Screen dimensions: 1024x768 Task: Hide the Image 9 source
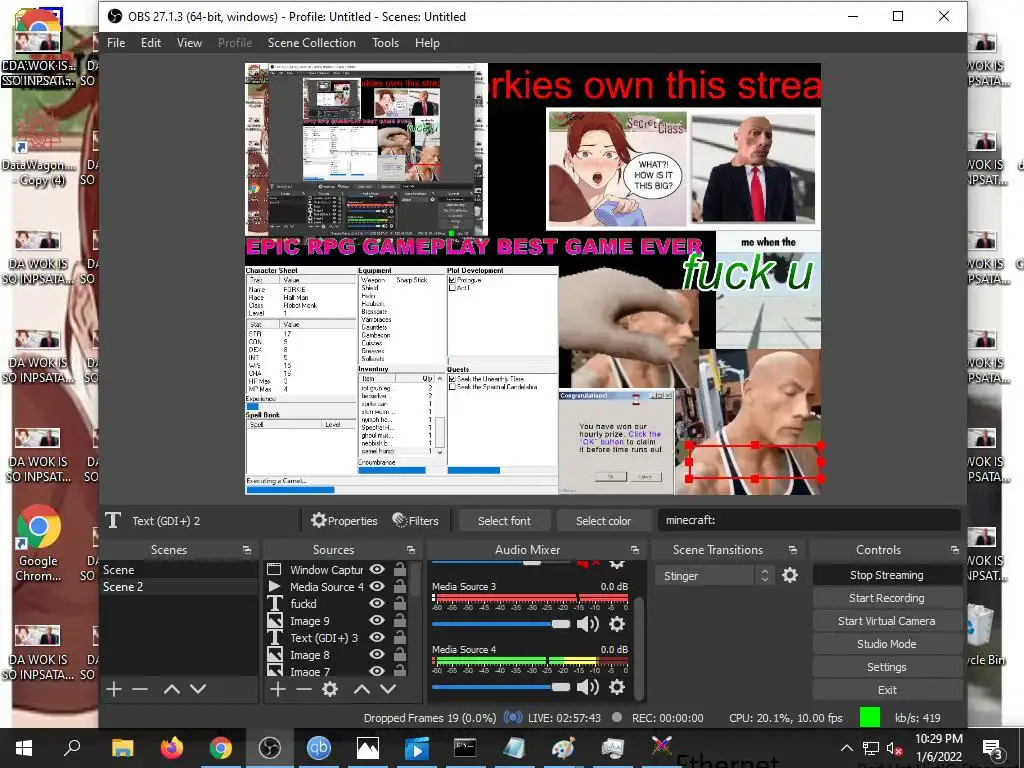pos(377,620)
